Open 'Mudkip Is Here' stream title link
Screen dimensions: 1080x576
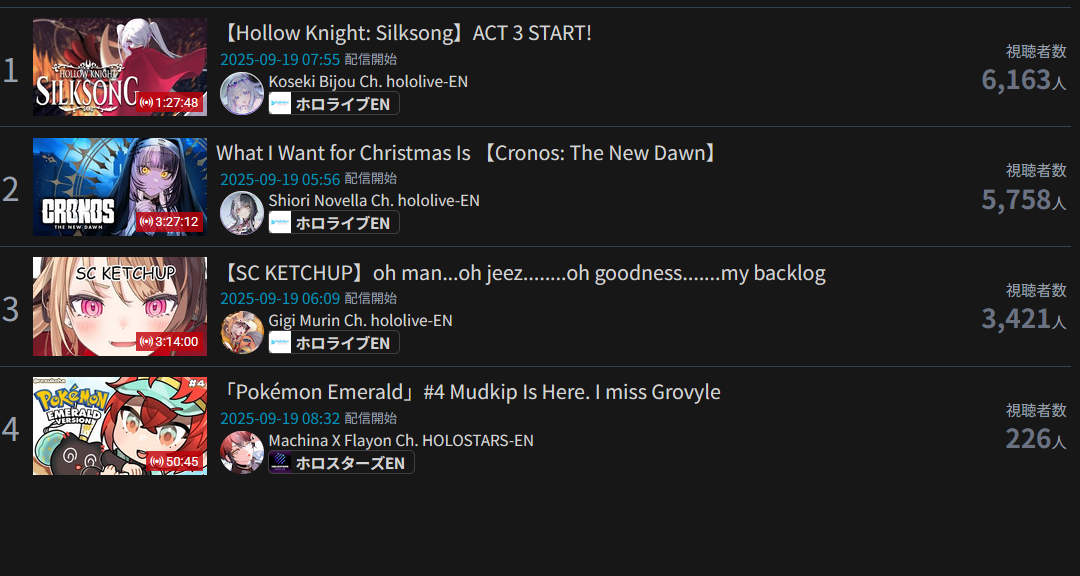pyautogui.click(x=470, y=392)
